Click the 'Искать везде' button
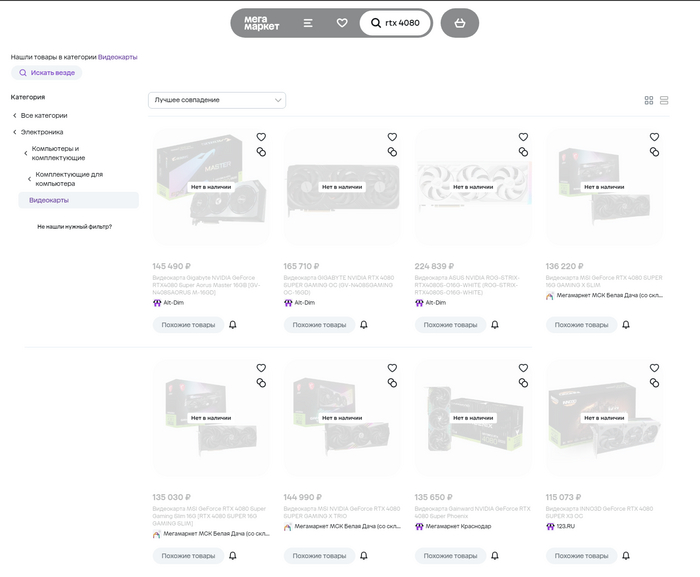The image size is (700, 577). (x=46, y=73)
